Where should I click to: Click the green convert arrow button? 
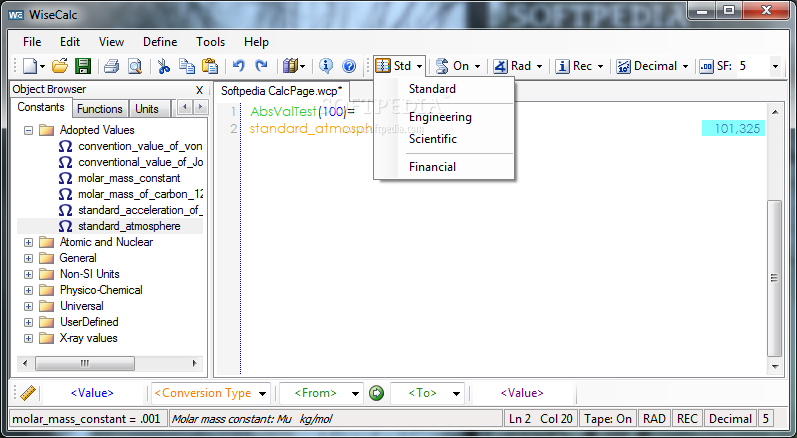(x=376, y=393)
